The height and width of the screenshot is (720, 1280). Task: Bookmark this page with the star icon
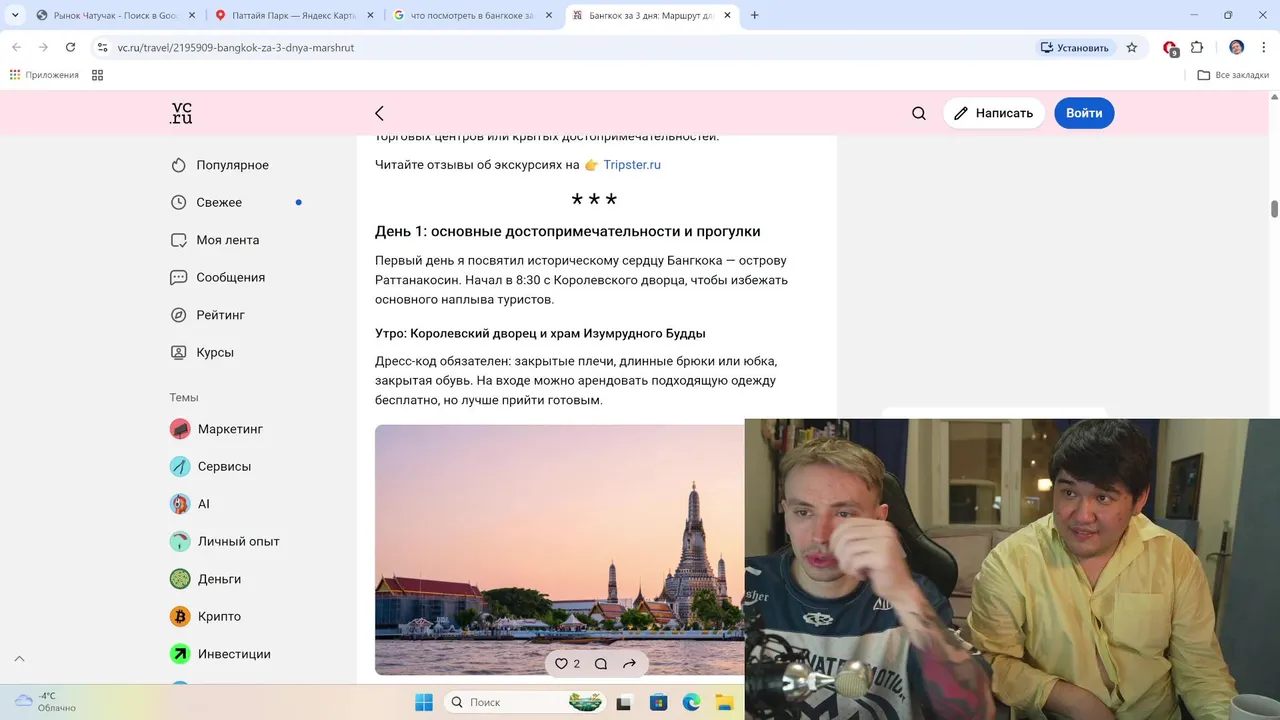1132,47
